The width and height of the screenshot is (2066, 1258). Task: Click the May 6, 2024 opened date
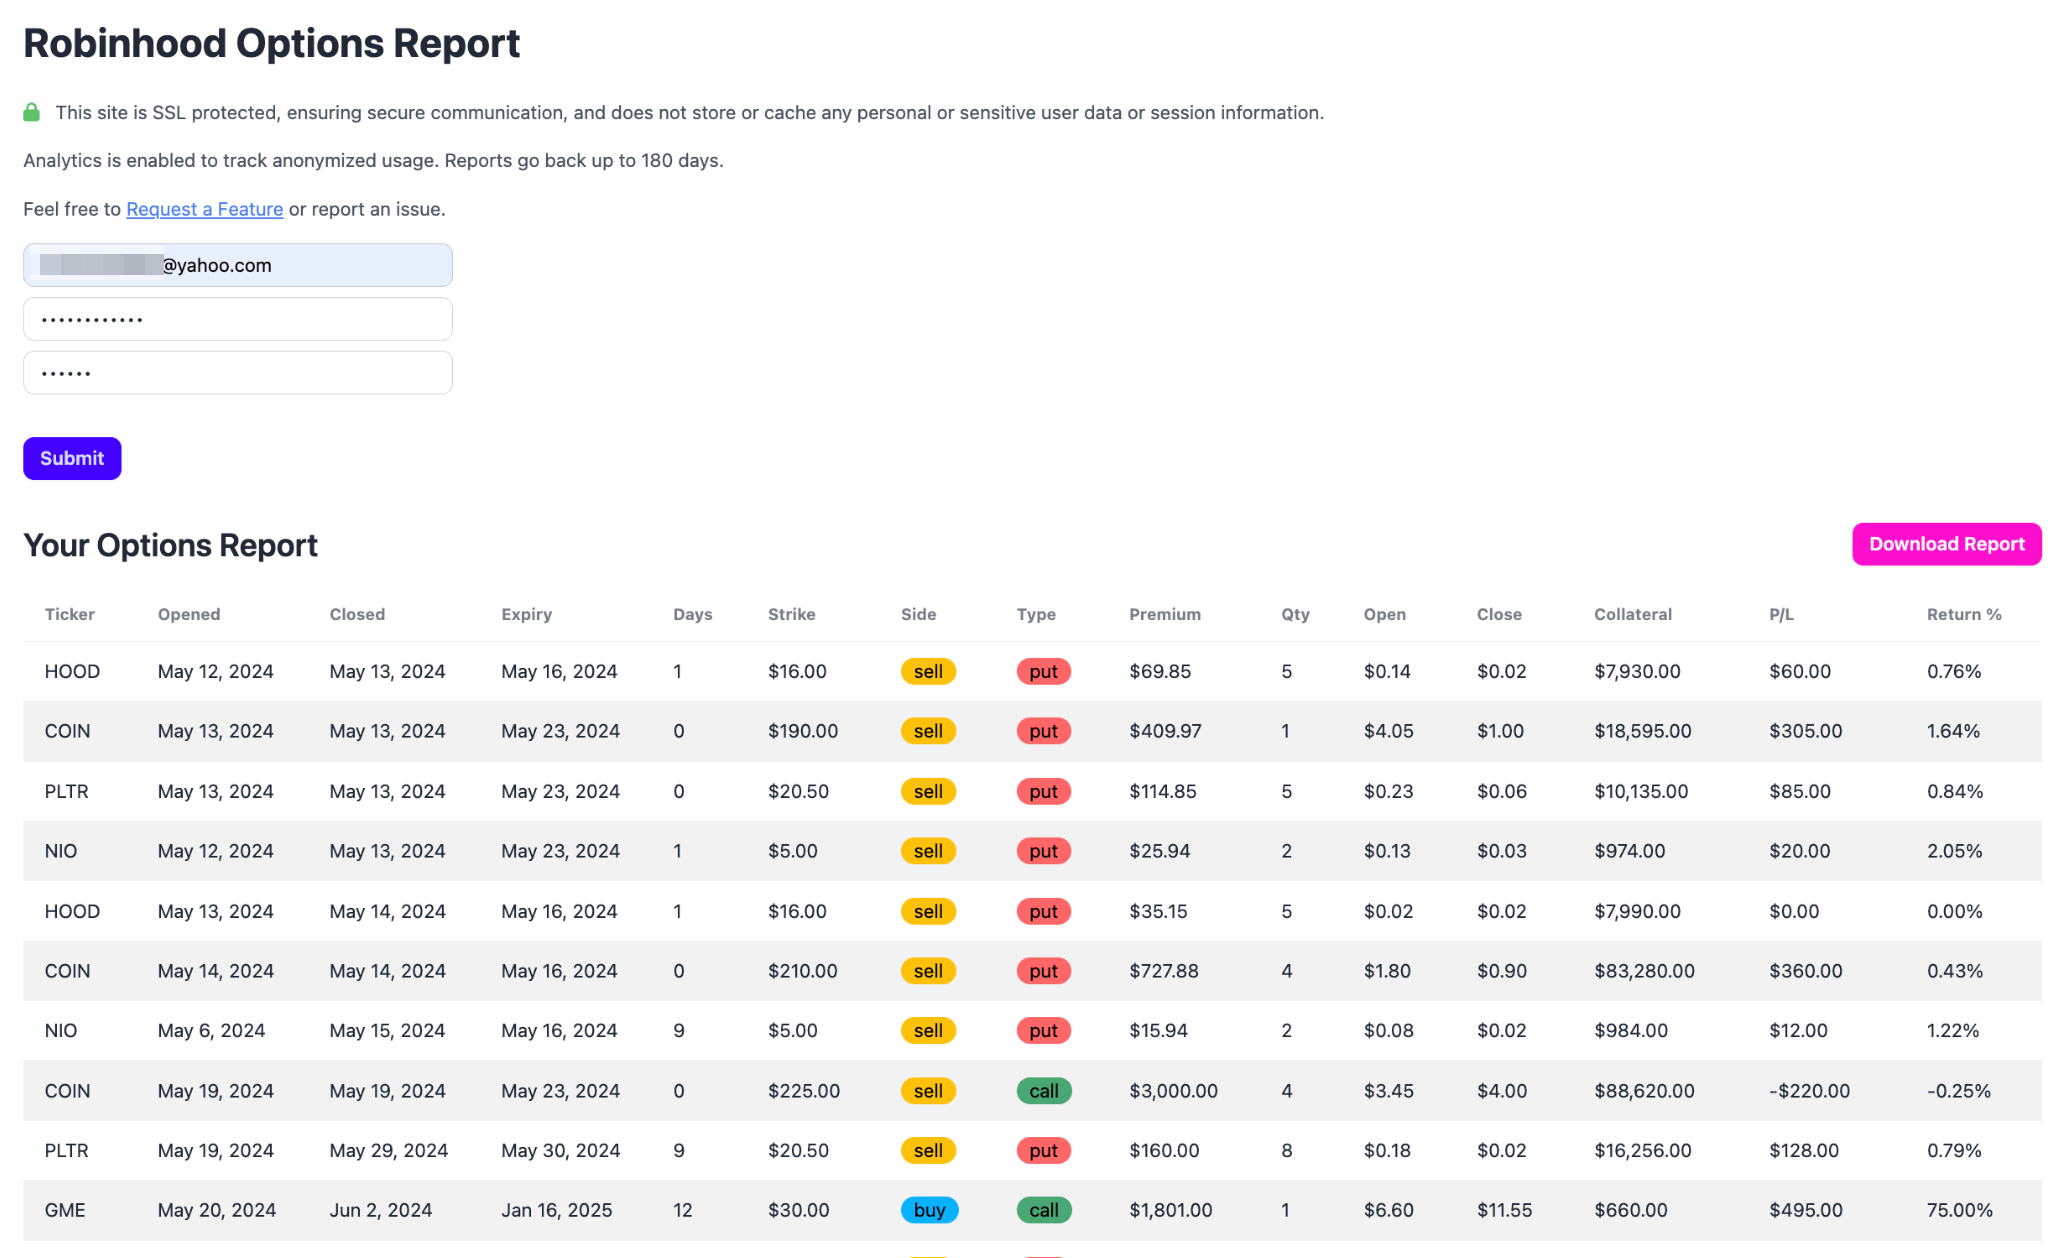click(x=211, y=1030)
